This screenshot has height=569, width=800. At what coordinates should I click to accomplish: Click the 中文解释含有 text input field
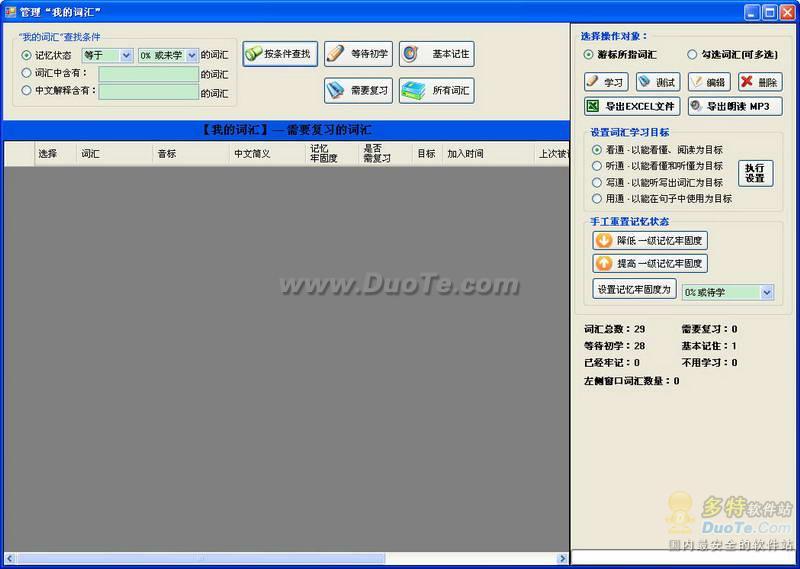[148, 92]
